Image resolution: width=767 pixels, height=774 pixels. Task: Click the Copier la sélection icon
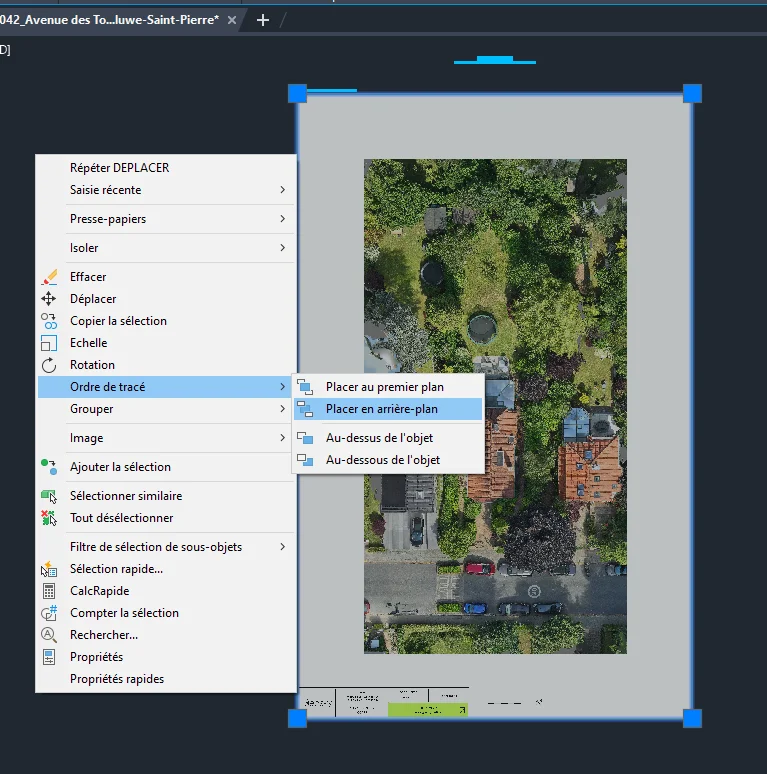[49, 321]
